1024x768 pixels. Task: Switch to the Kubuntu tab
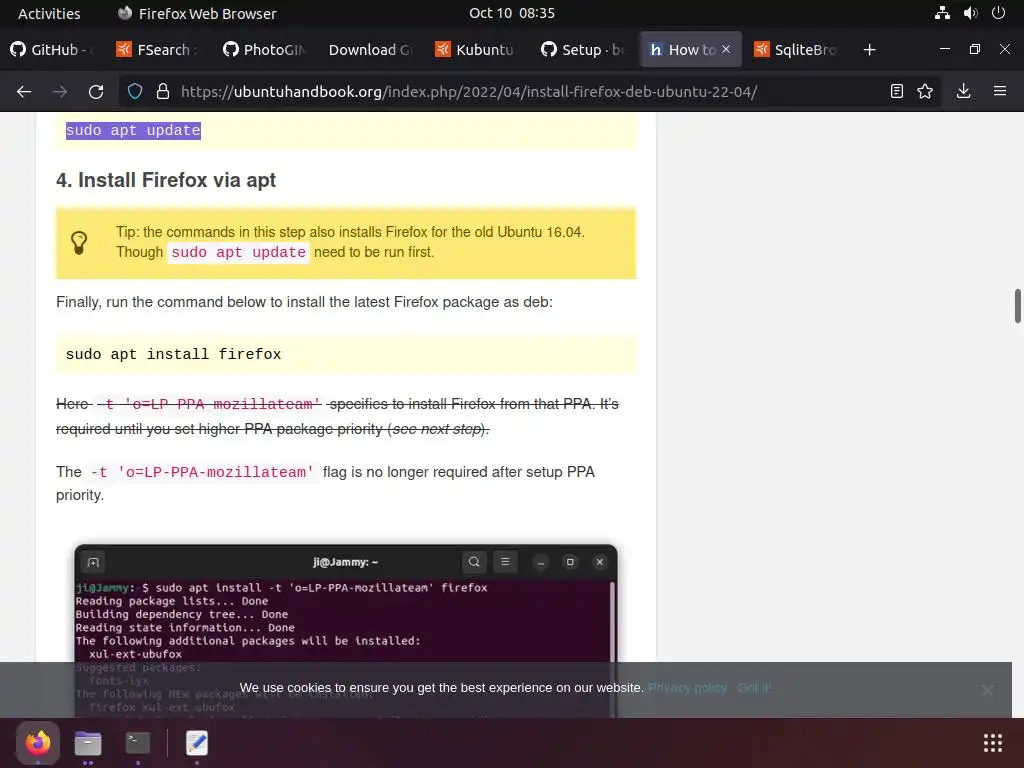pyautogui.click(x=477, y=50)
